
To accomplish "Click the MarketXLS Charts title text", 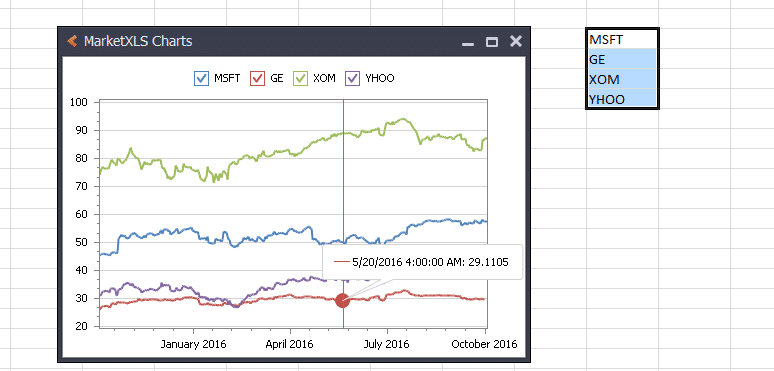I will (138, 41).
